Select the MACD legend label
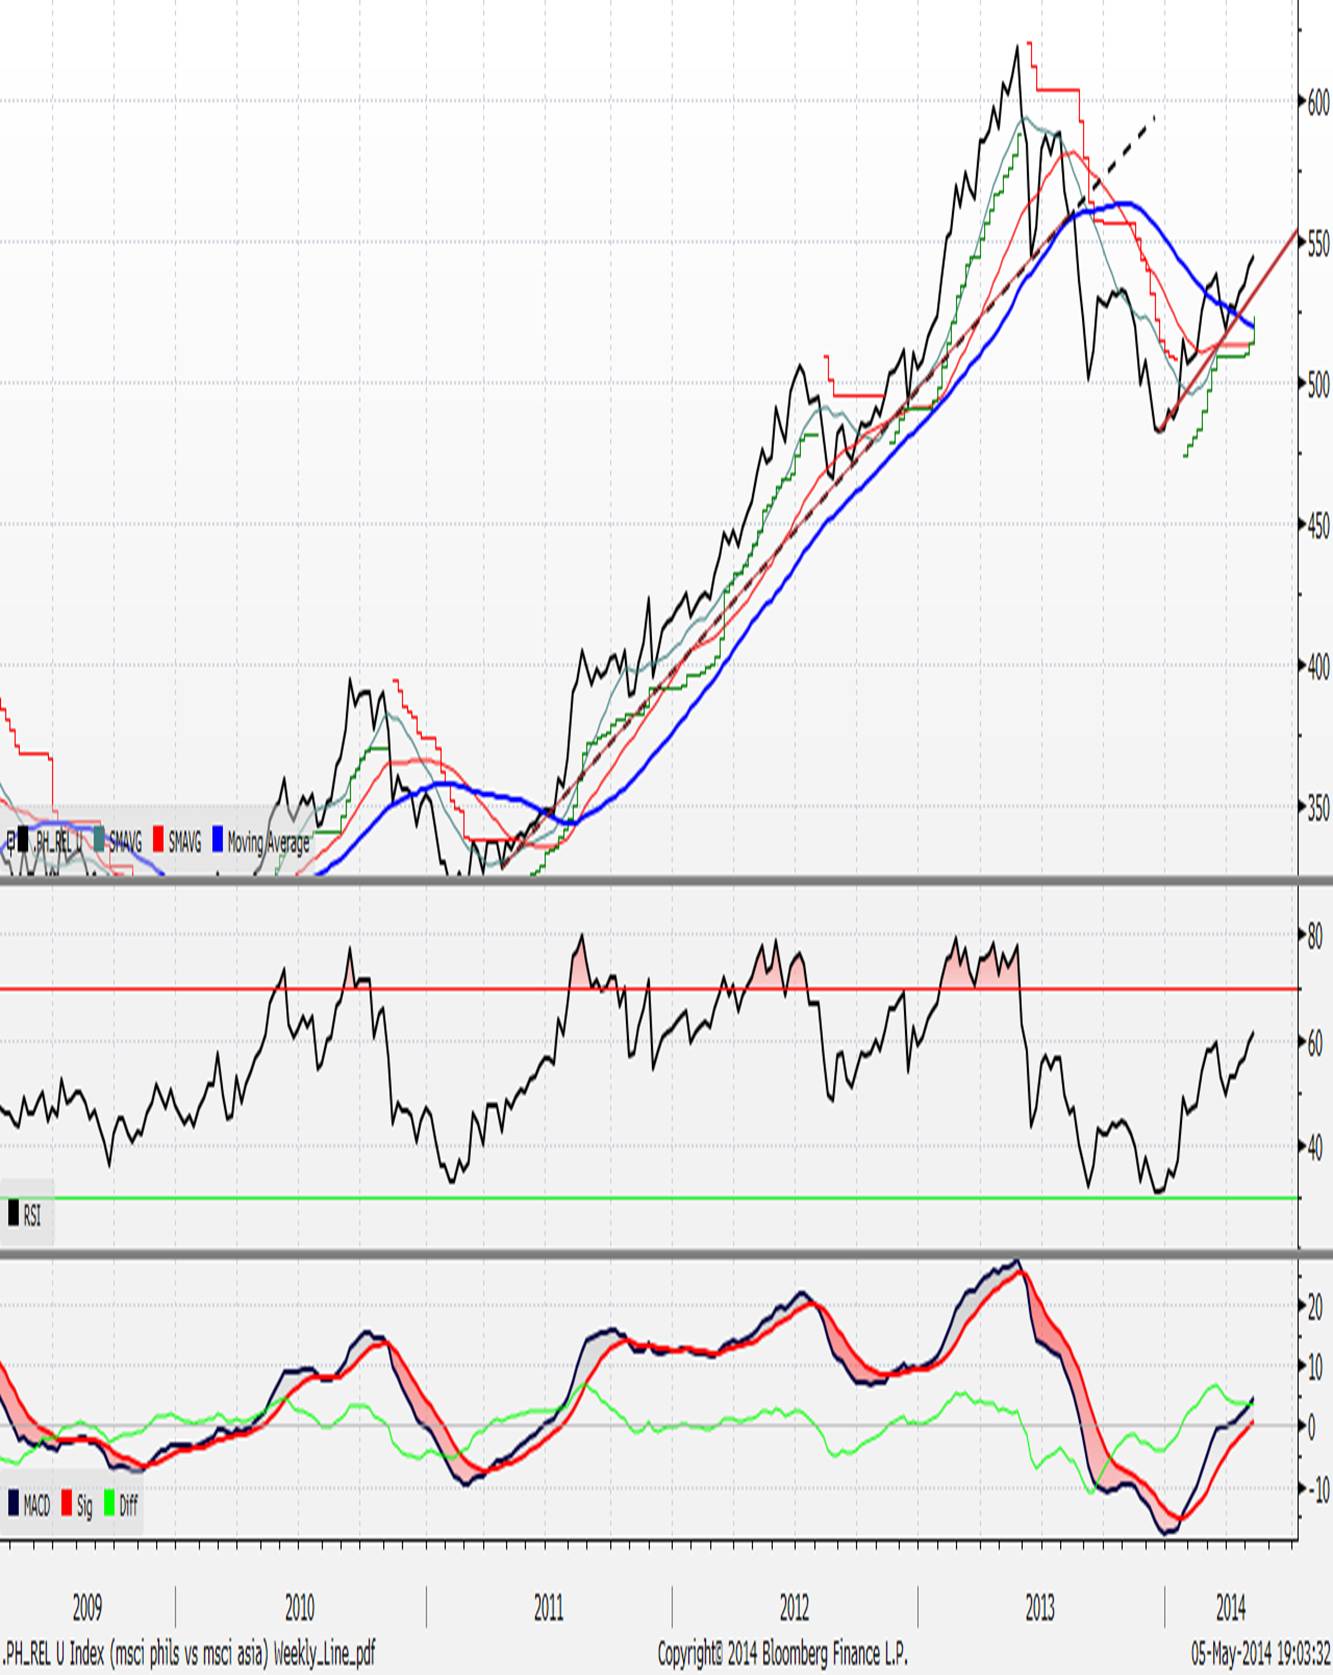The width and height of the screenshot is (1333, 1675). tap(37, 1504)
